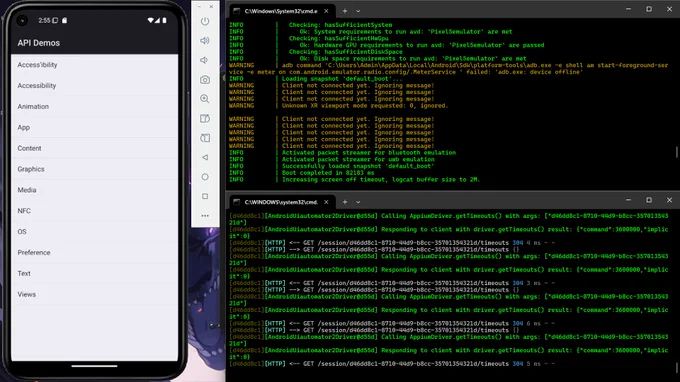The height and width of the screenshot is (382, 680).
Task: Minimize the emulator toolbar window
Action: (199, 7)
